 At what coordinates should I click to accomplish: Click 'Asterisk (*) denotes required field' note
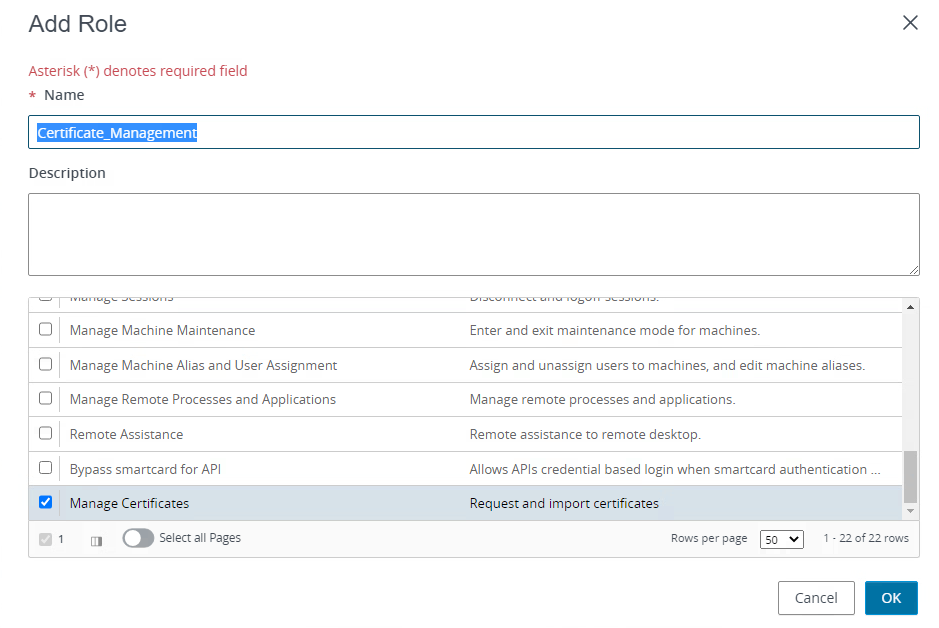coord(138,71)
